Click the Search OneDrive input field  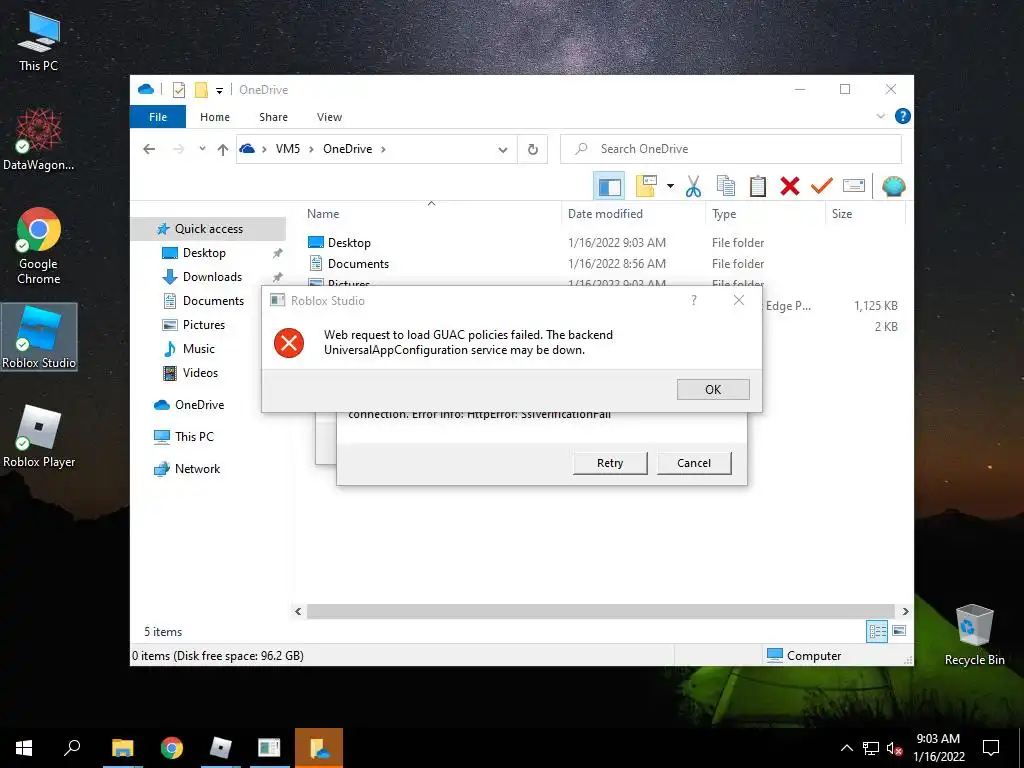click(731, 149)
